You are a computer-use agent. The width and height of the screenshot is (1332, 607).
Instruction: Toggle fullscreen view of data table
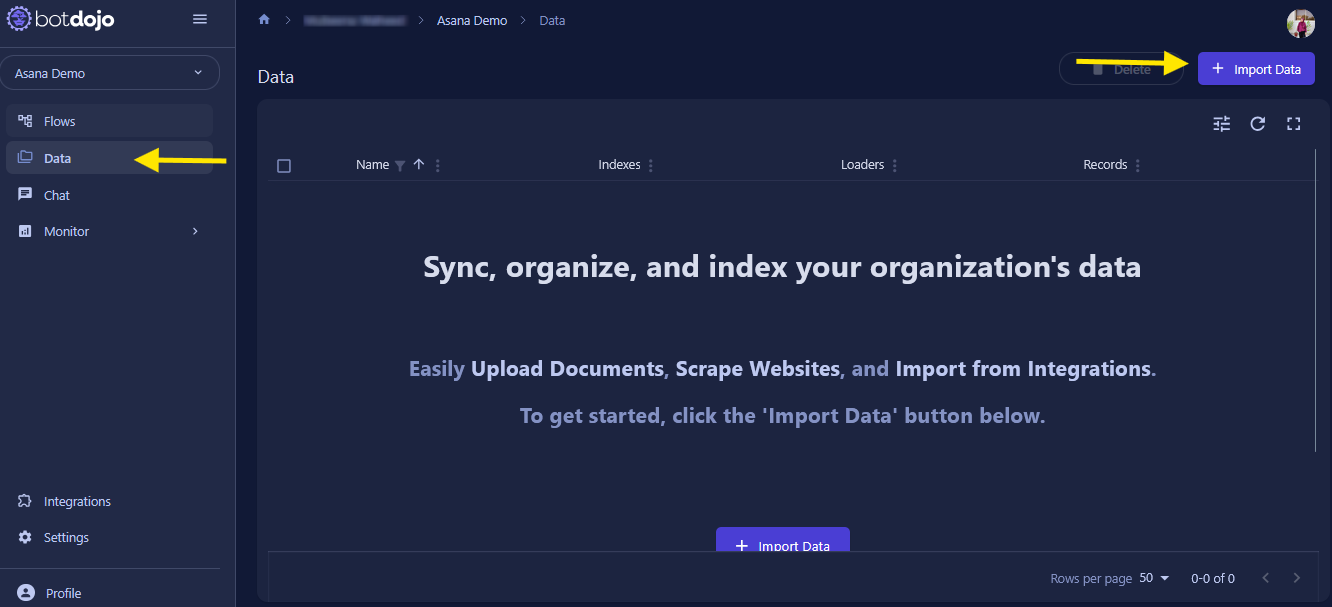1294,124
